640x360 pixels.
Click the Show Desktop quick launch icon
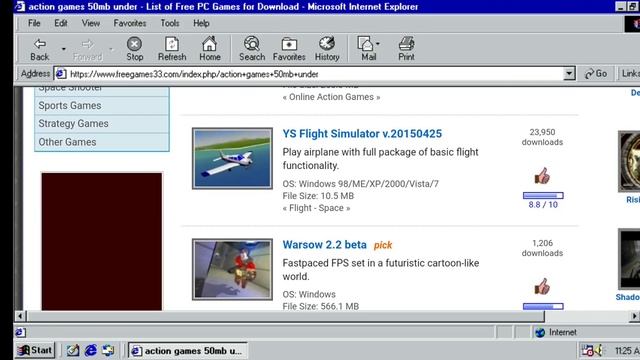(73, 350)
